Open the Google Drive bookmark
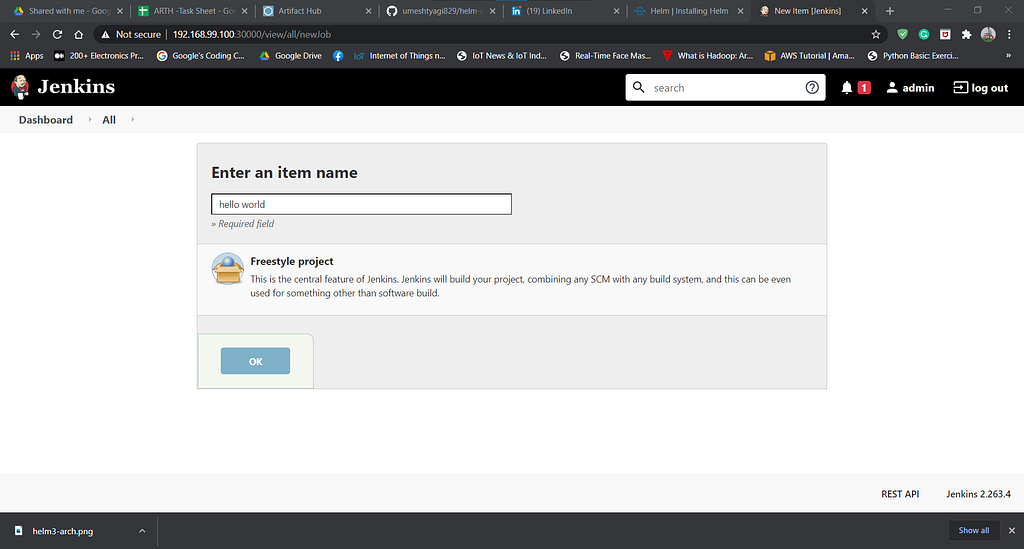This screenshot has width=1024, height=549. pyautogui.click(x=291, y=56)
